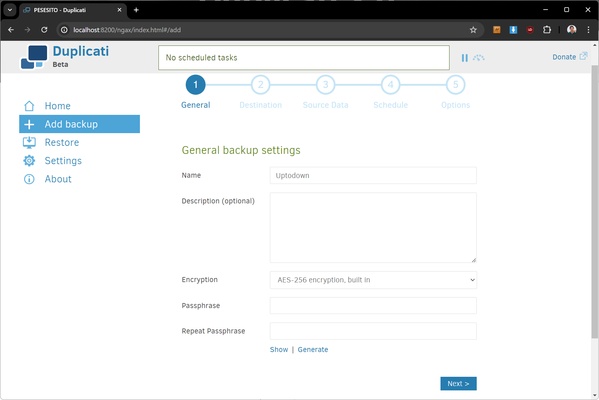599x400 pixels.
Task: Go back with the browser back arrow
Action: click(x=11, y=30)
